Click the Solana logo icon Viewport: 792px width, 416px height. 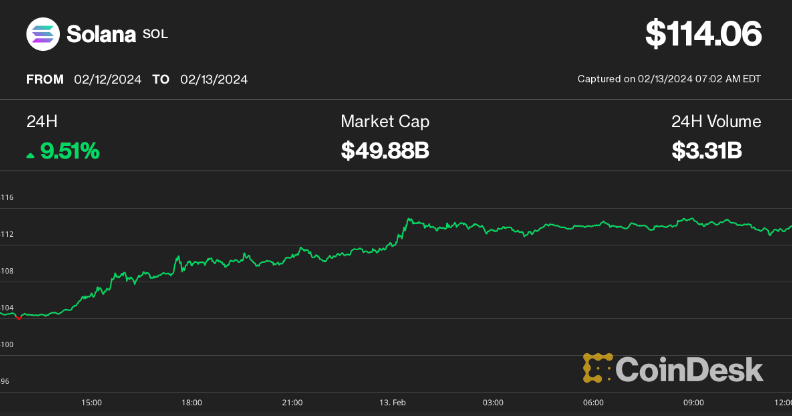[x=43, y=34]
